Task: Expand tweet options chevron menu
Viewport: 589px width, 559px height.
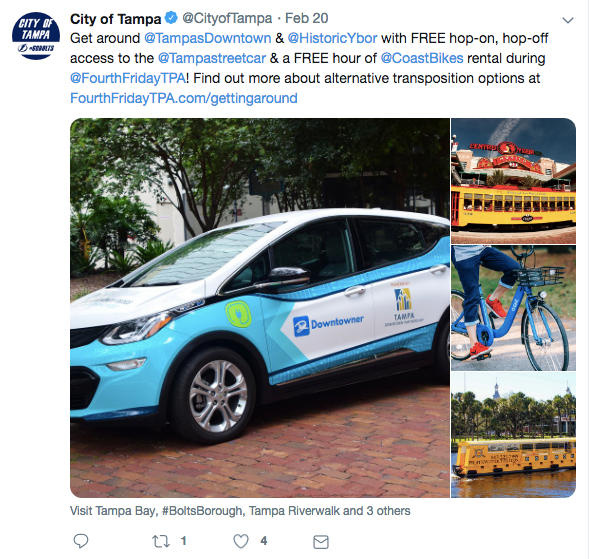Action: tap(568, 20)
